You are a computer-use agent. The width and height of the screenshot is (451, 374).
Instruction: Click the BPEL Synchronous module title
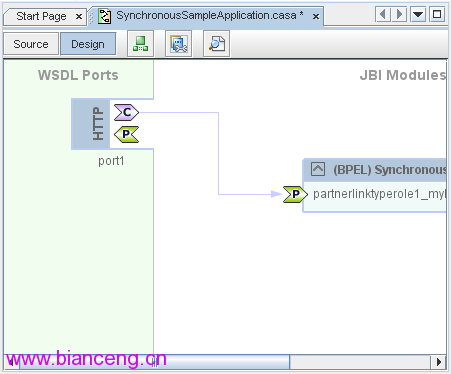pyautogui.click(x=389, y=170)
